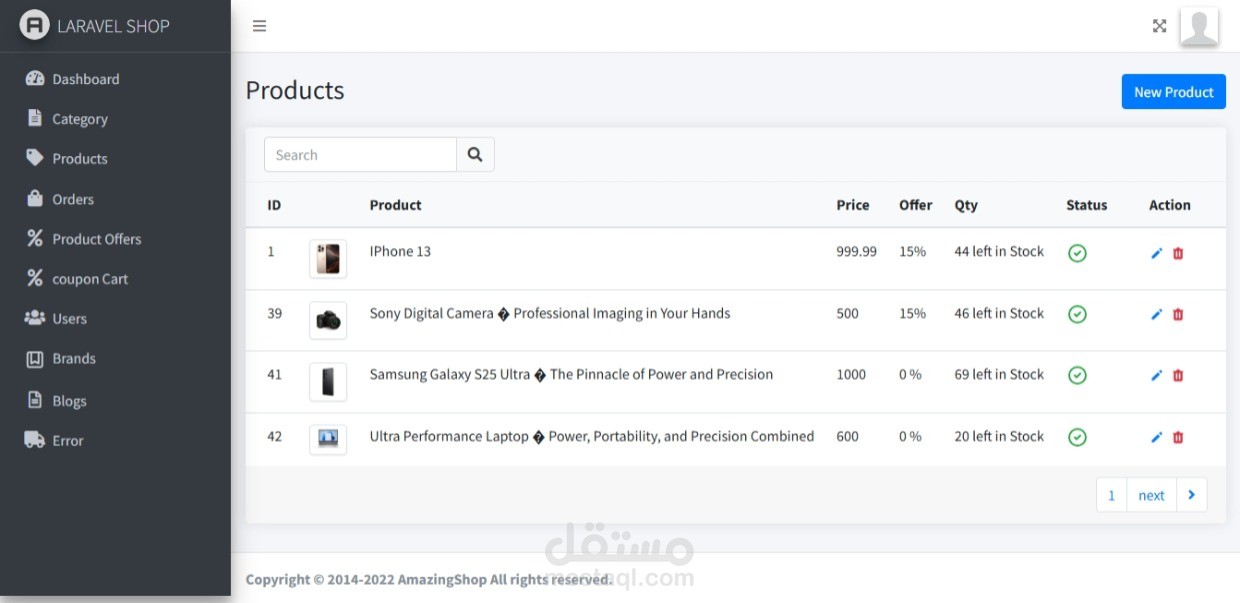The image size is (1240, 603).
Task: Click the next page chevron arrow
Action: tap(1191, 495)
